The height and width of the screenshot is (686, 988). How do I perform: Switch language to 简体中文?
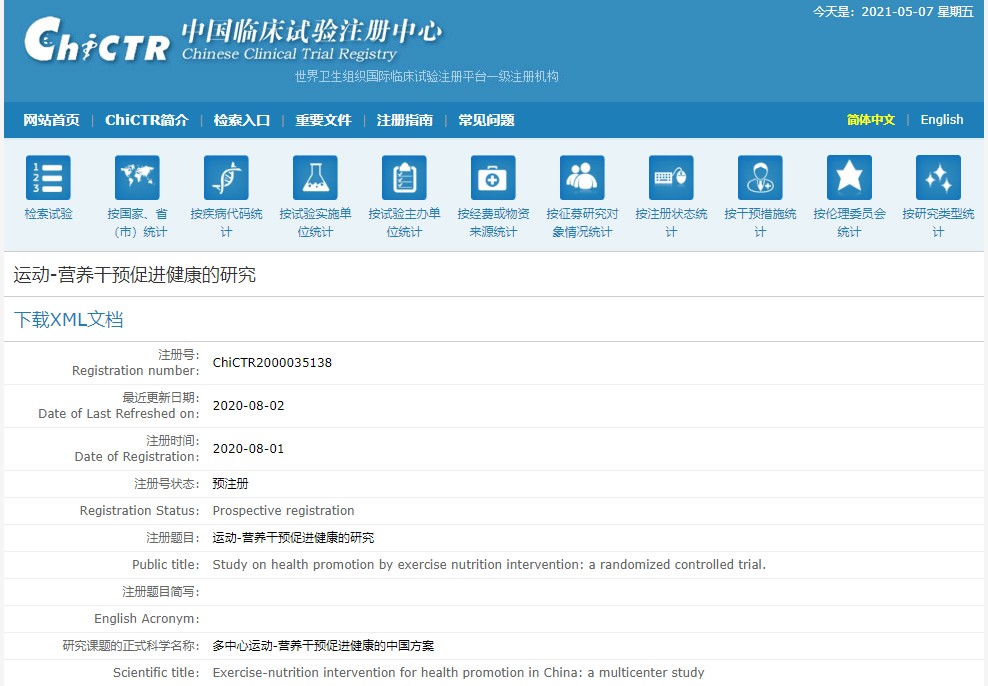click(x=870, y=120)
